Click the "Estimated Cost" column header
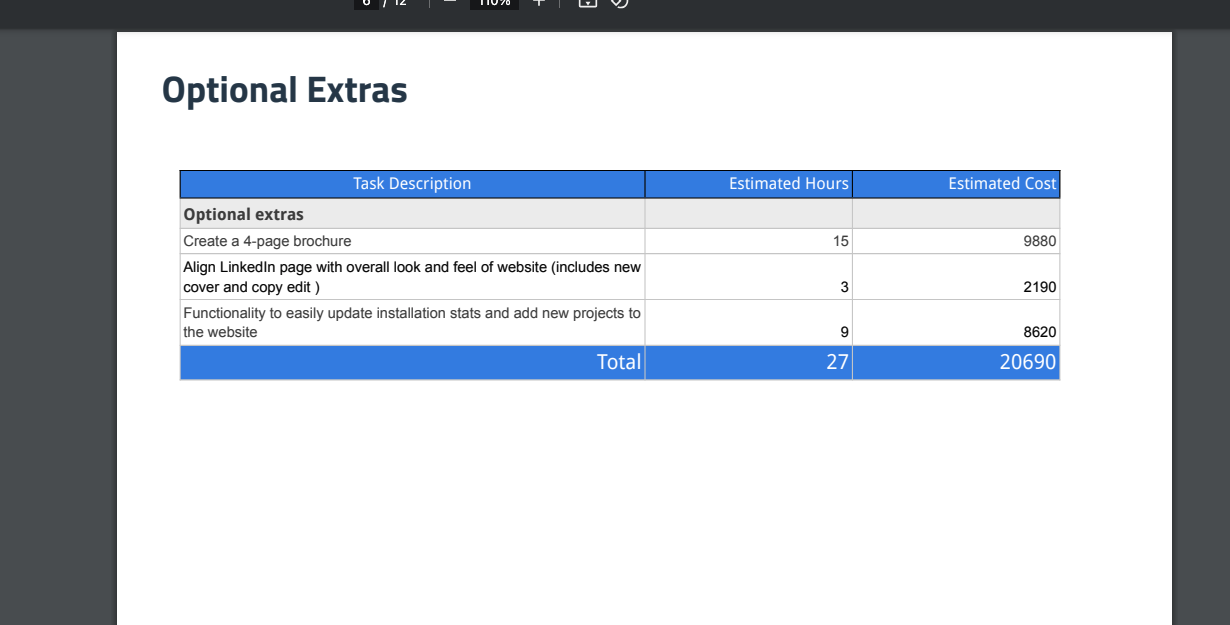 point(1001,184)
